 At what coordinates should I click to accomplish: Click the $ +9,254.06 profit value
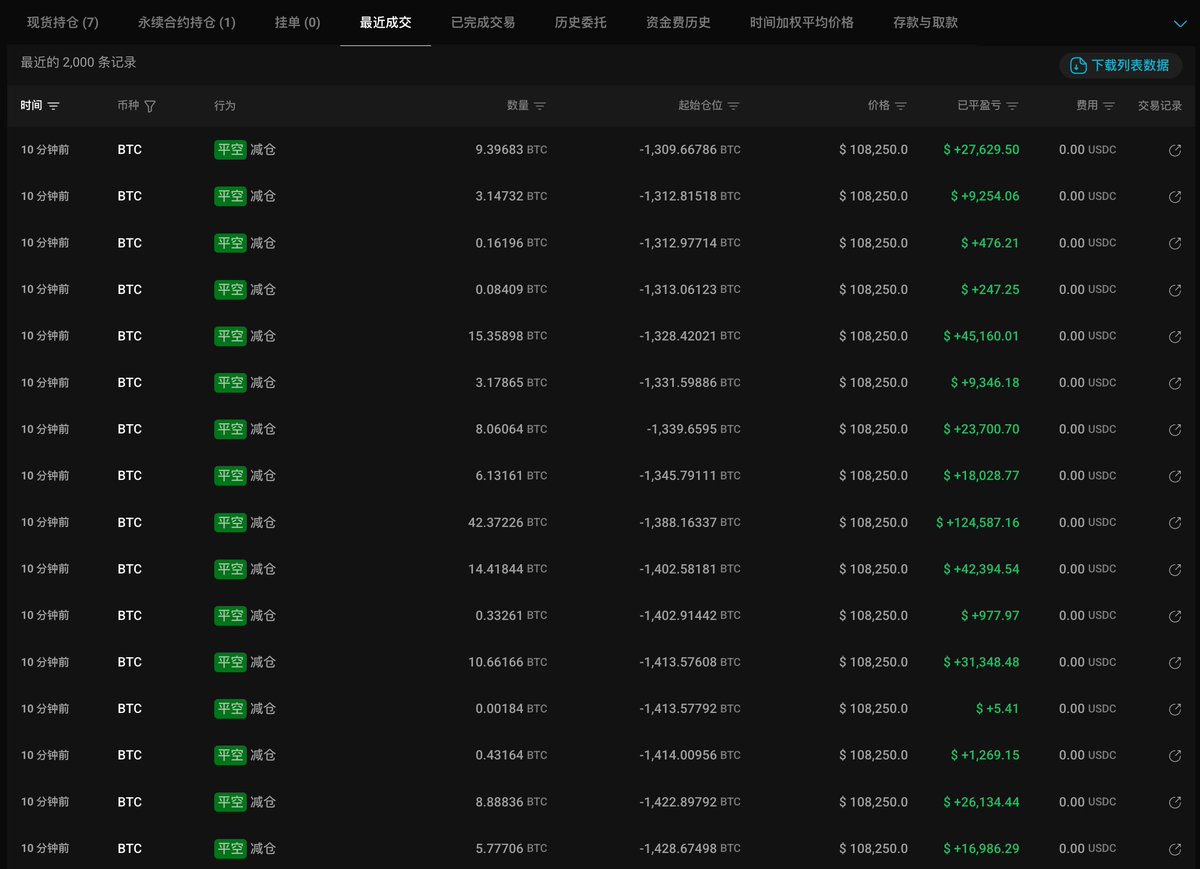(x=984, y=197)
